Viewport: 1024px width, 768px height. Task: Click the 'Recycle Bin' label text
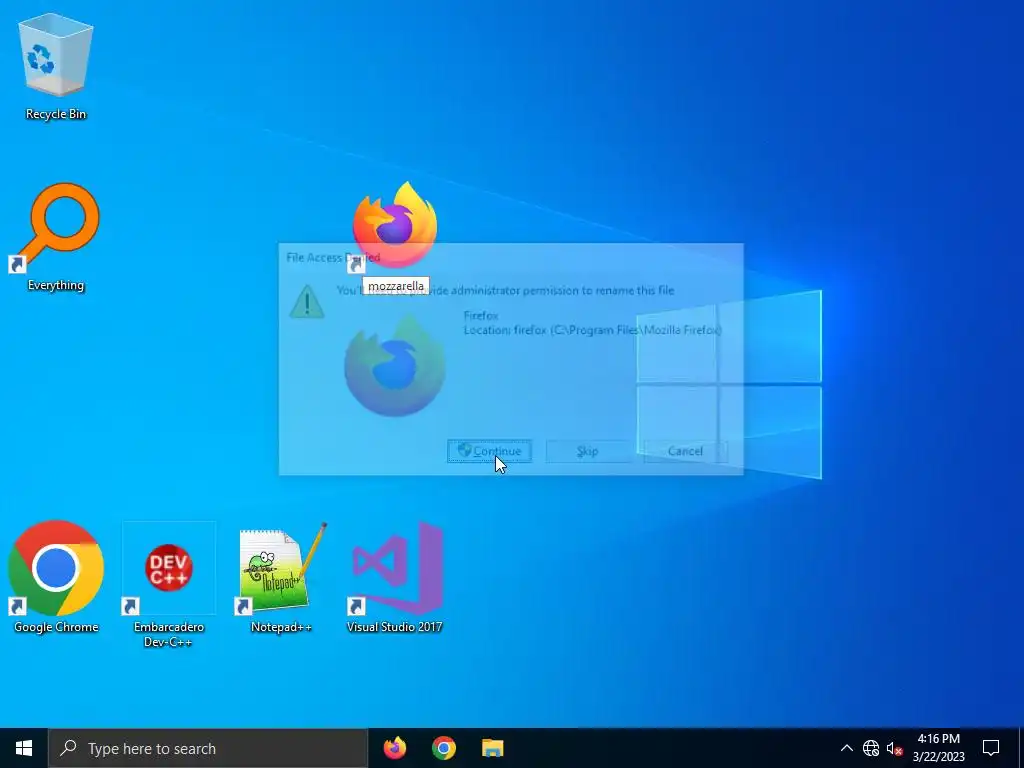click(x=56, y=114)
